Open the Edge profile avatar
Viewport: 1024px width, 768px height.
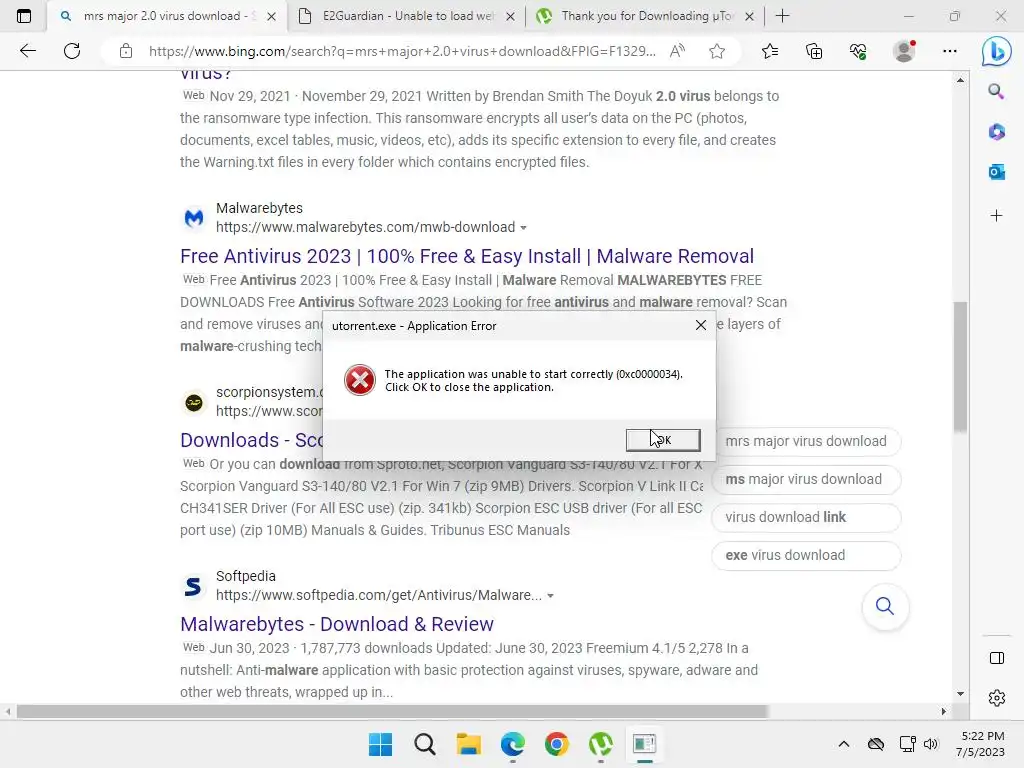pyautogui.click(x=904, y=51)
